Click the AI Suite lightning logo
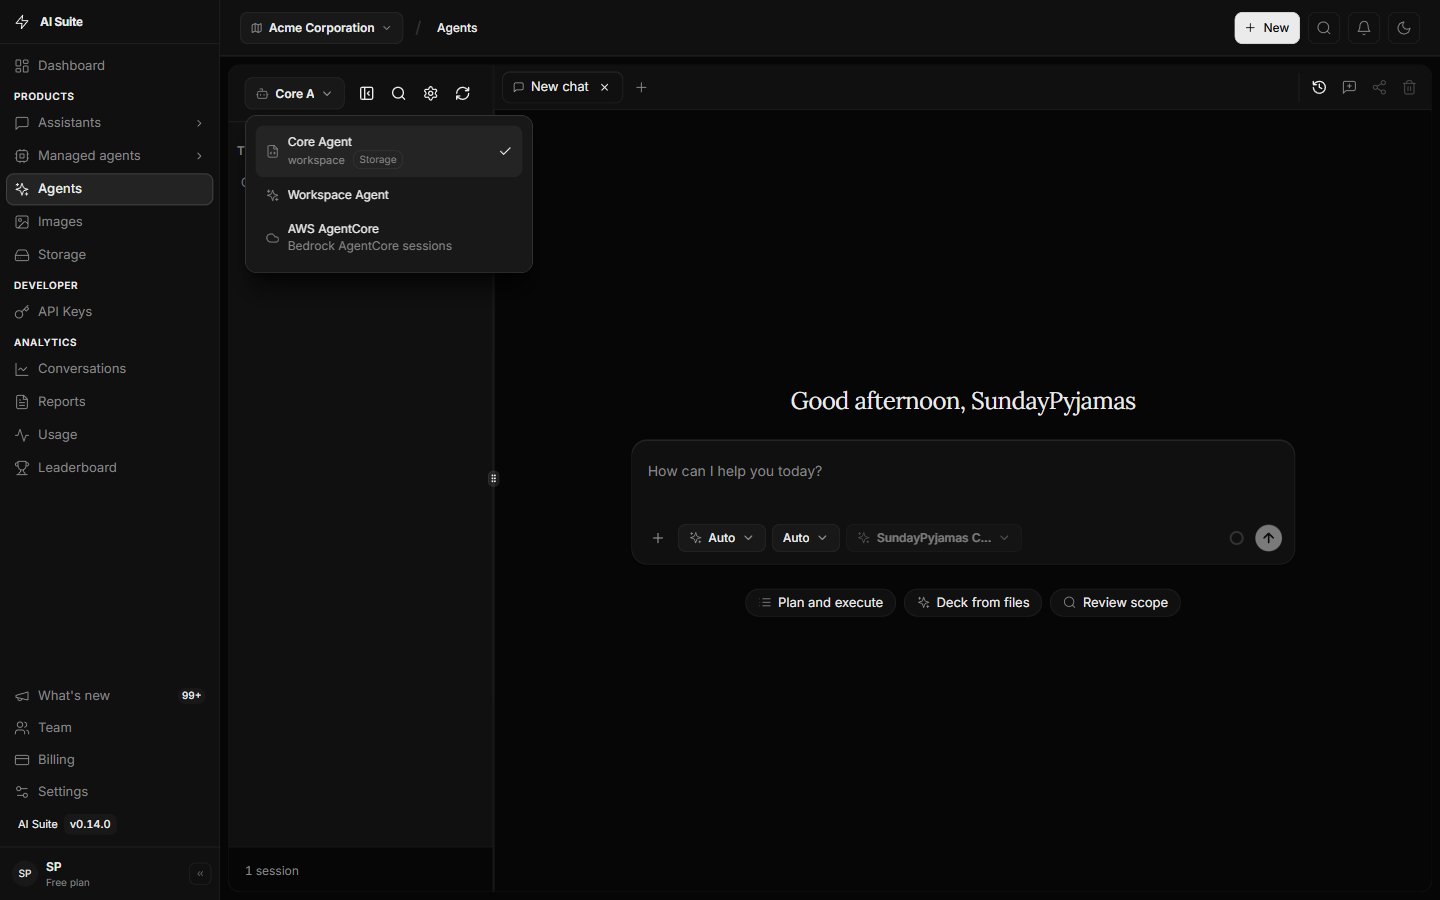Image resolution: width=1440 pixels, height=900 pixels. tap(22, 22)
